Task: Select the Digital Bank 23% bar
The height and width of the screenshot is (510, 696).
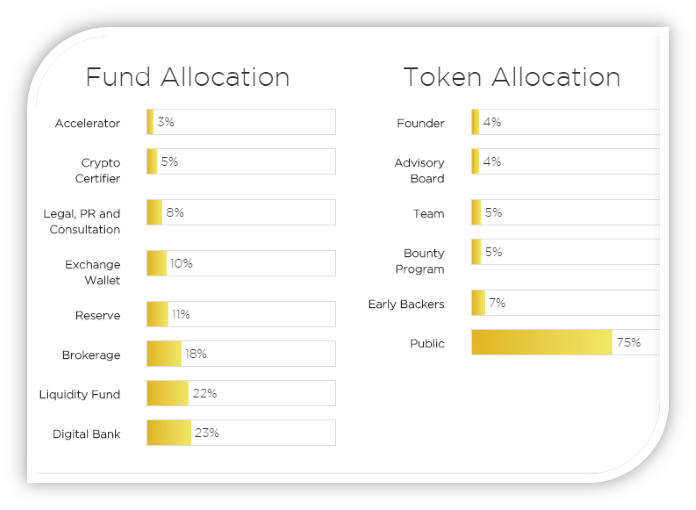Action: coord(241,433)
